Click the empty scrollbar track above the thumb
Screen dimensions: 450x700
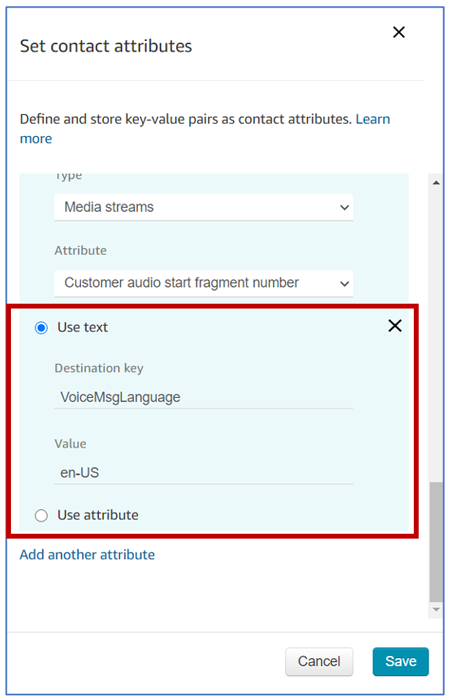[x=436, y=335]
